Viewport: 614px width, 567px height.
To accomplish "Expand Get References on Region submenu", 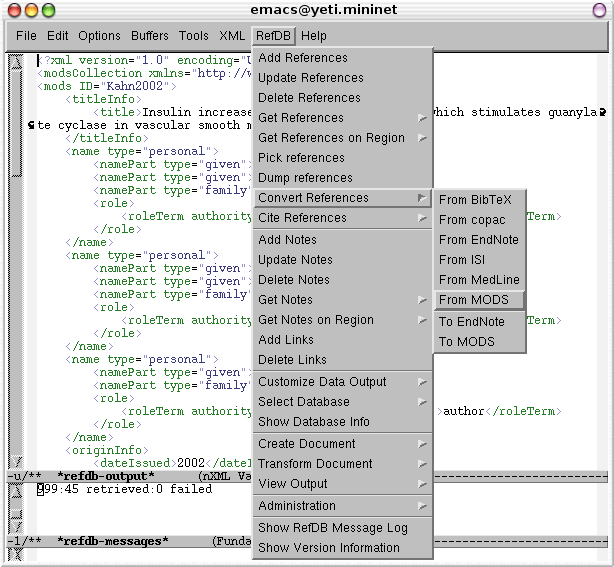I will pyautogui.click(x=343, y=137).
